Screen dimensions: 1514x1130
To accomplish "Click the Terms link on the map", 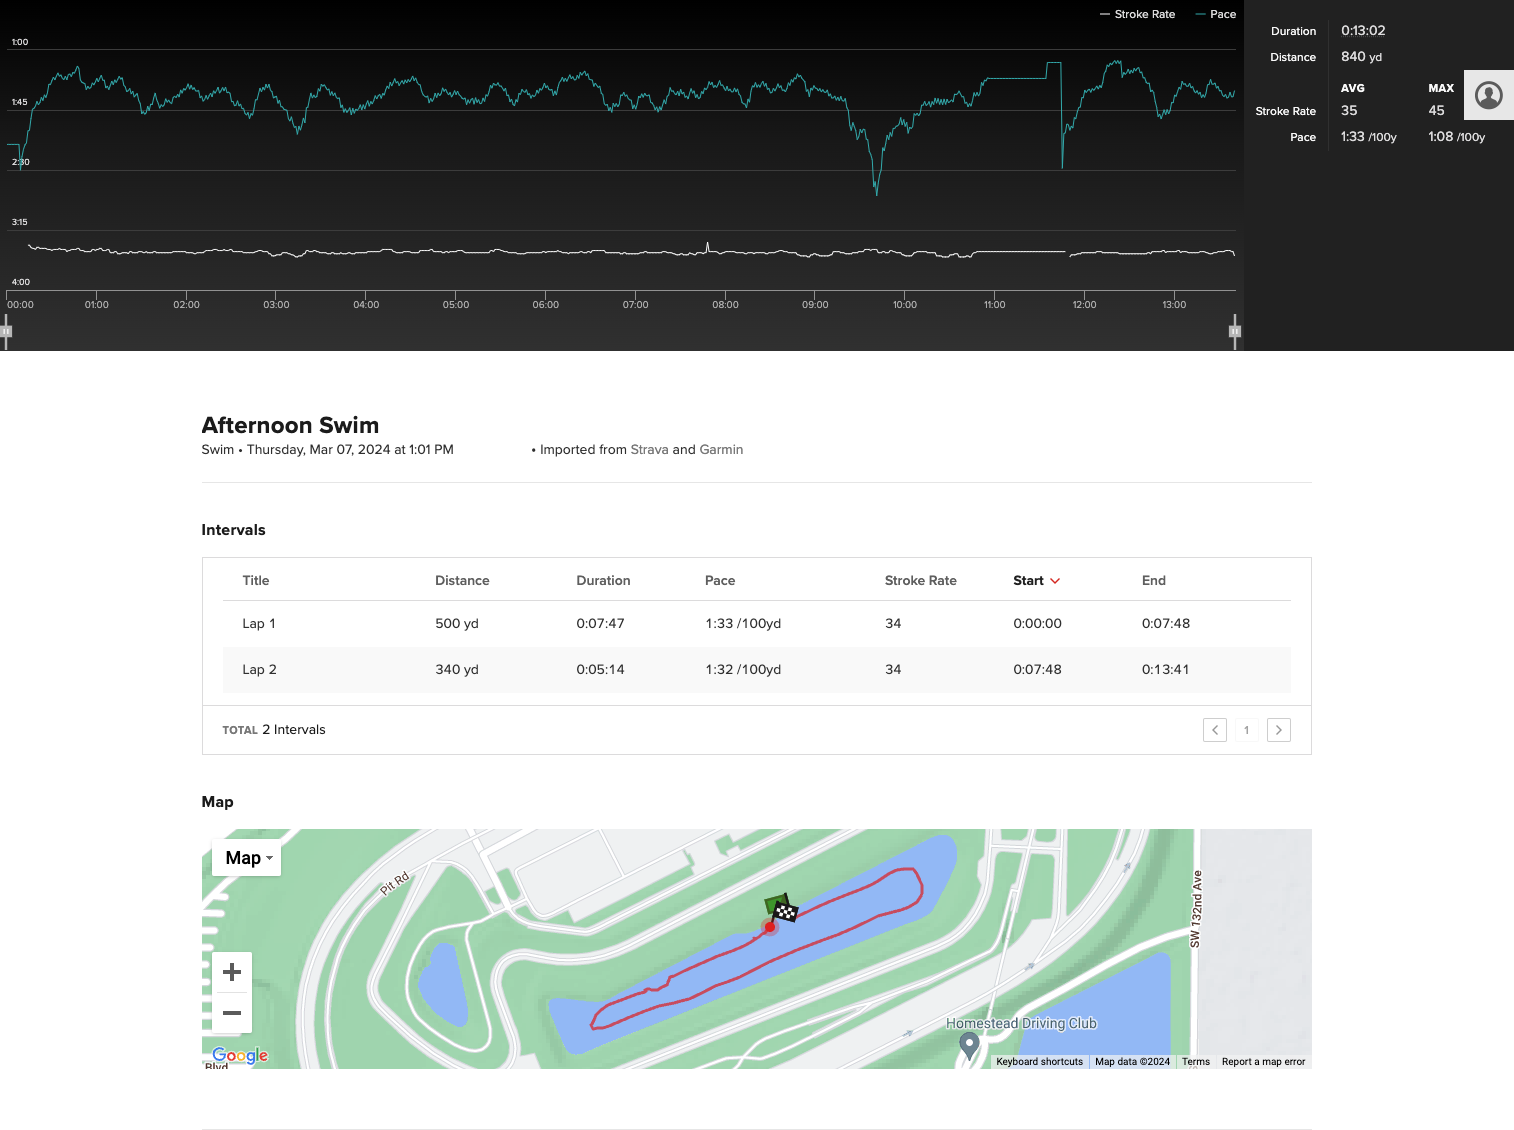I will [1195, 1061].
